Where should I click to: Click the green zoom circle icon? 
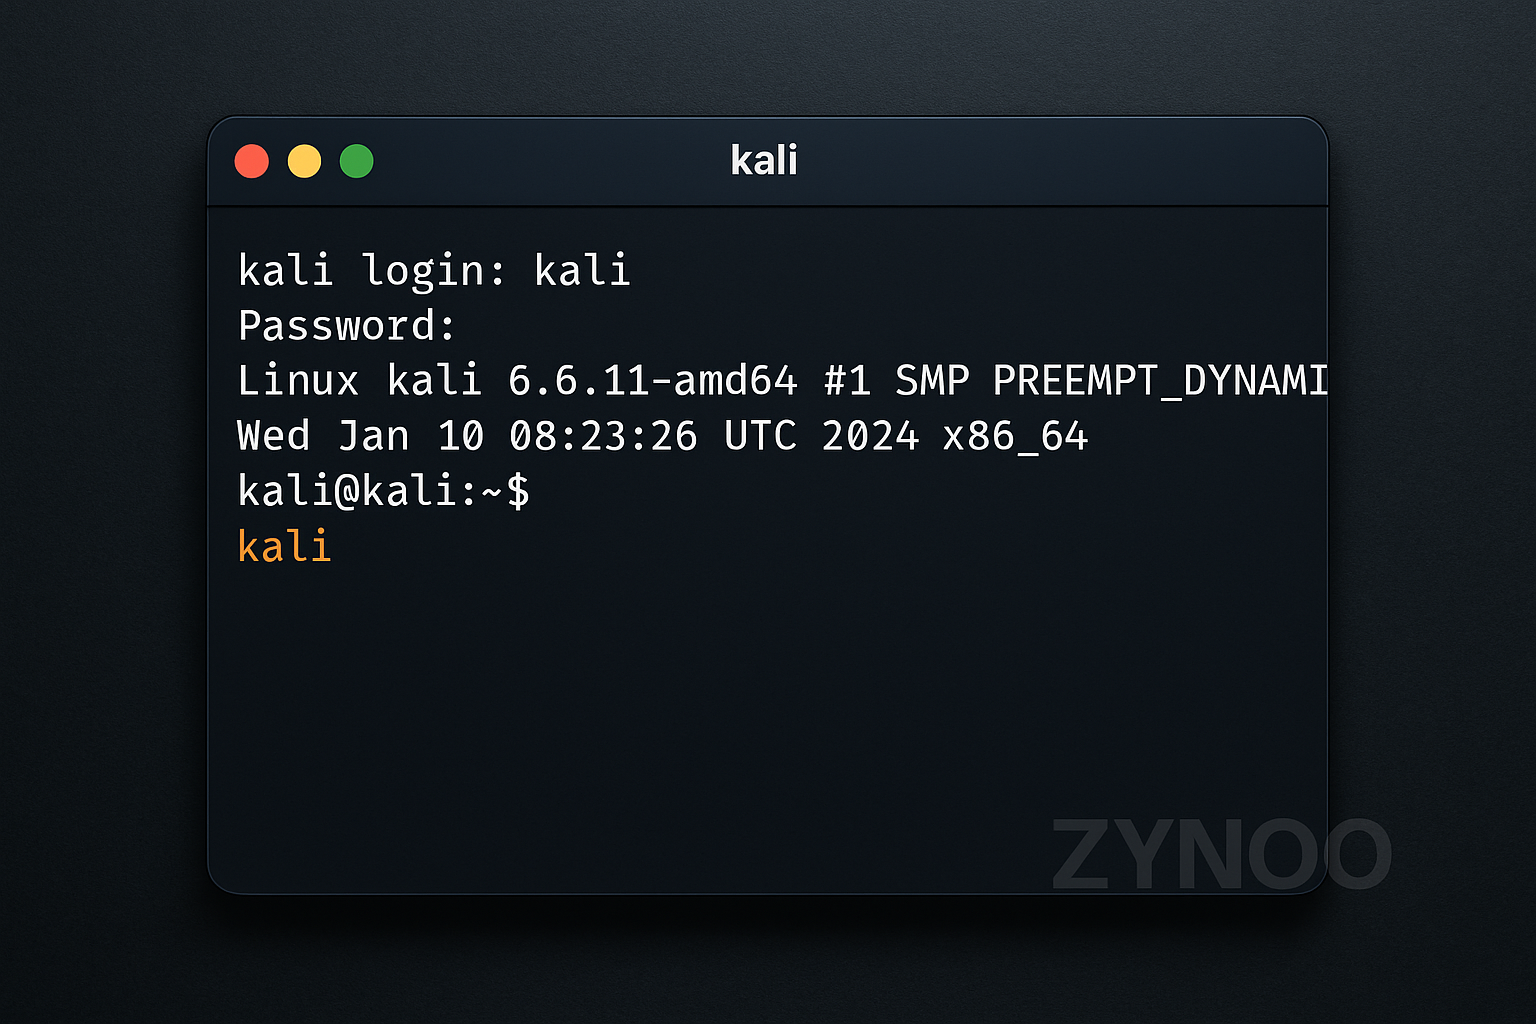pyautogui.click(x=357, y=160)
